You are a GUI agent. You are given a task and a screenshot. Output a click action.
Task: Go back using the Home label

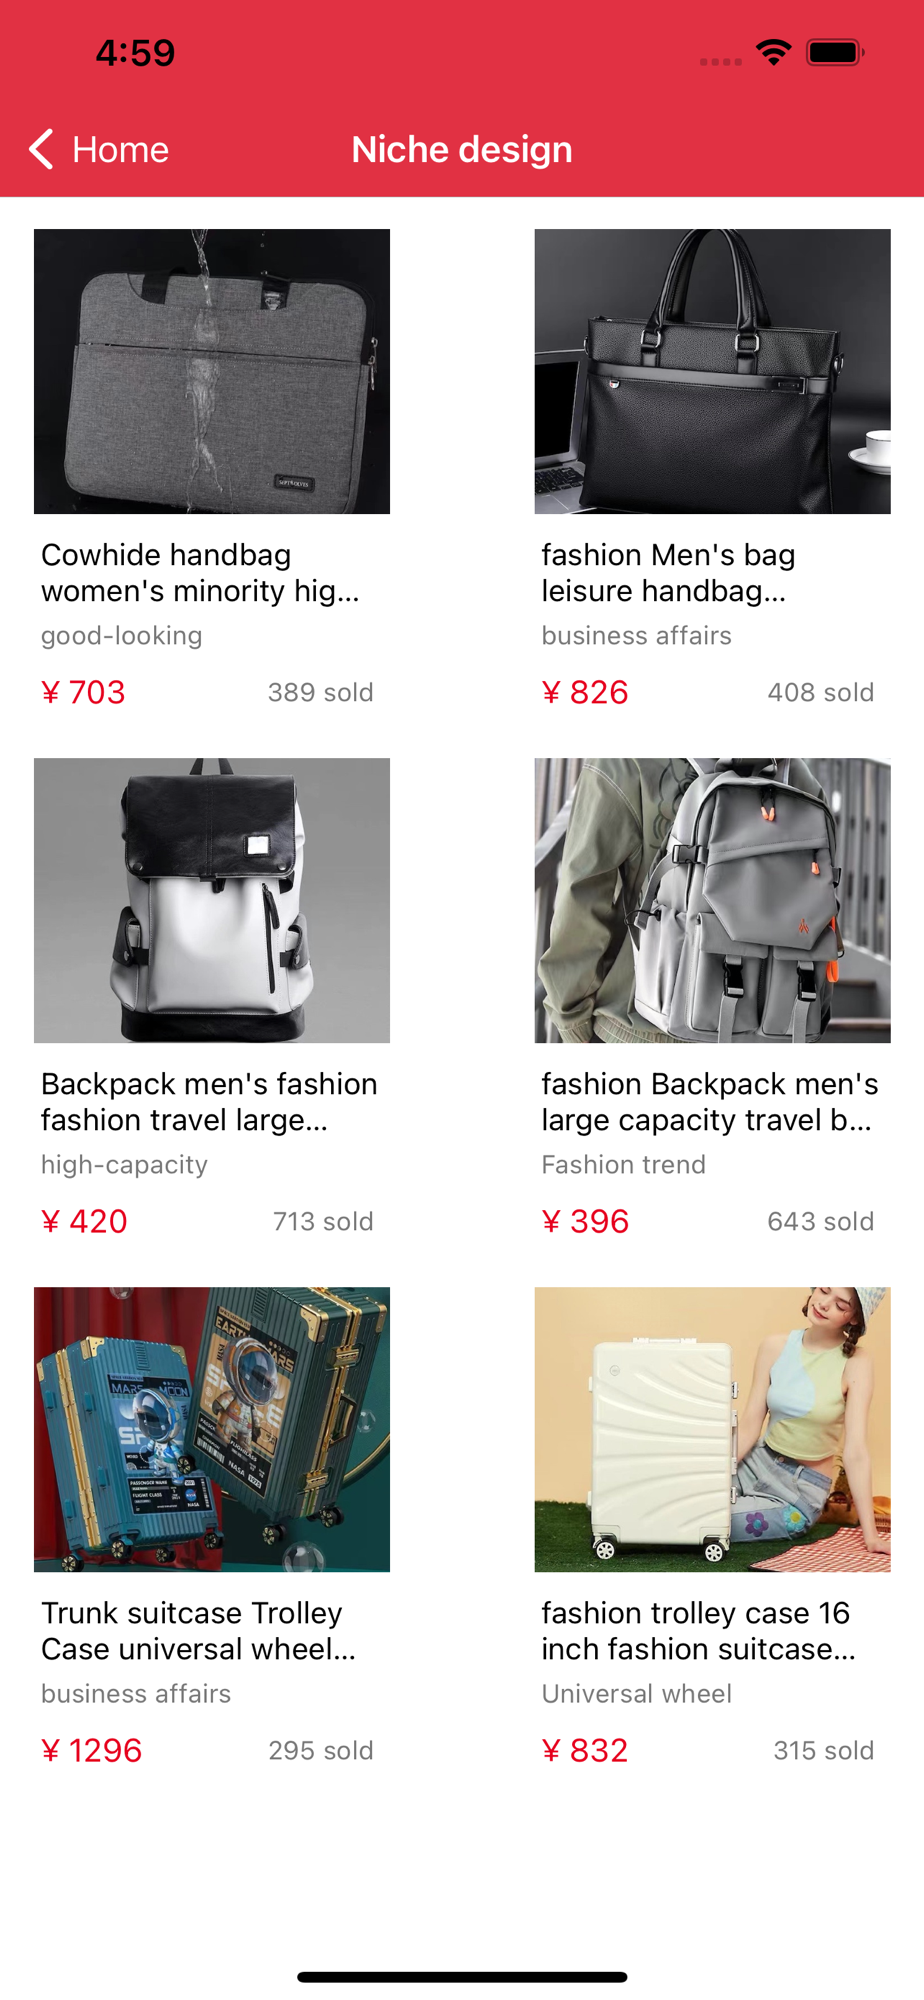[x=120, y=150]
